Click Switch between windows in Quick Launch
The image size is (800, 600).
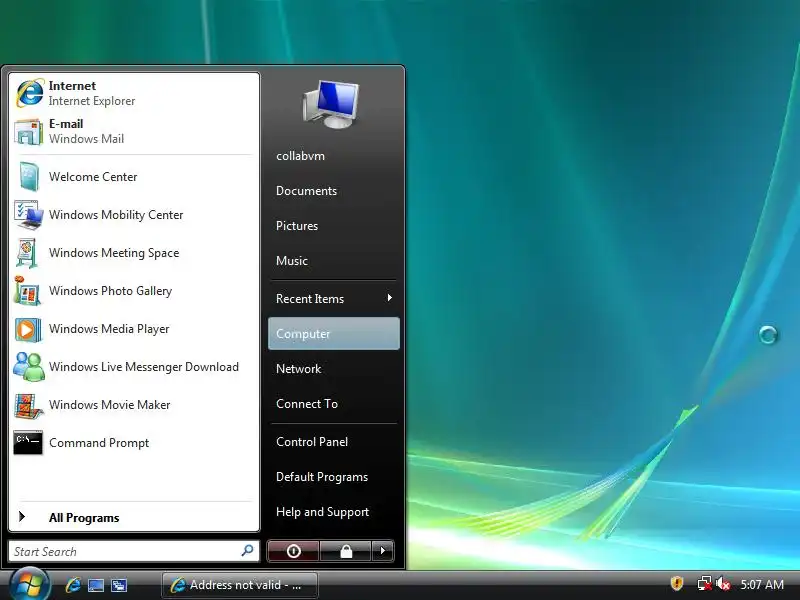pyautogui.click(x=119, y=585)
